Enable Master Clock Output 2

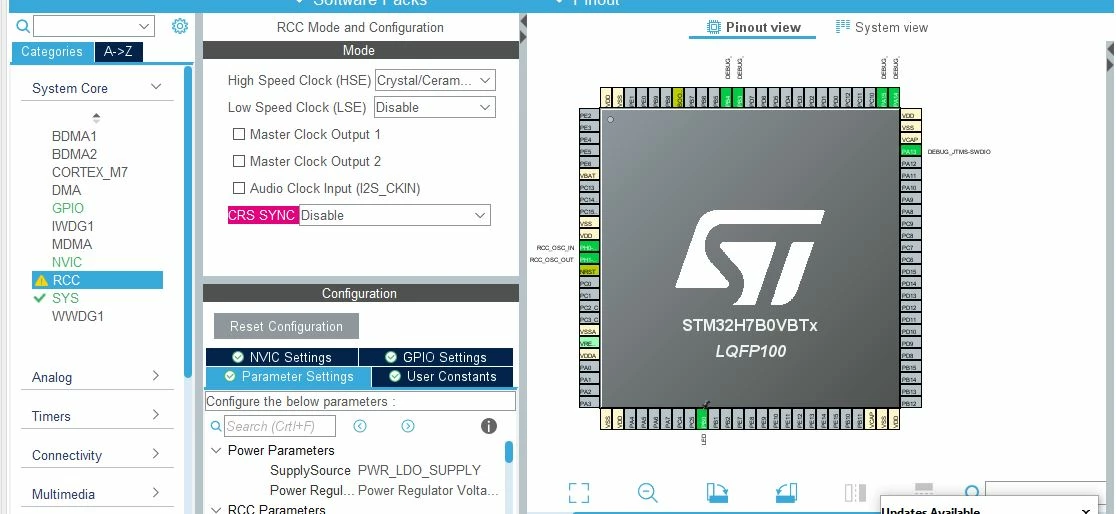coord(239,161)
